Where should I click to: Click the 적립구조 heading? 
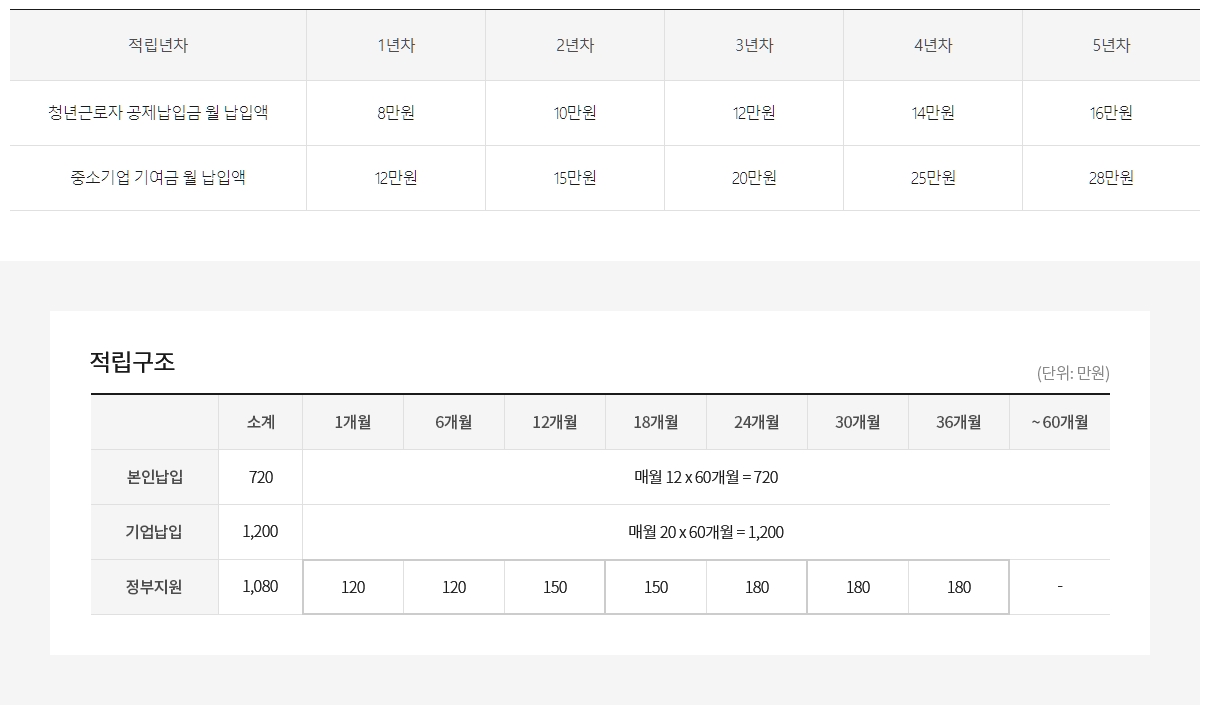click(x=132, y=361)
